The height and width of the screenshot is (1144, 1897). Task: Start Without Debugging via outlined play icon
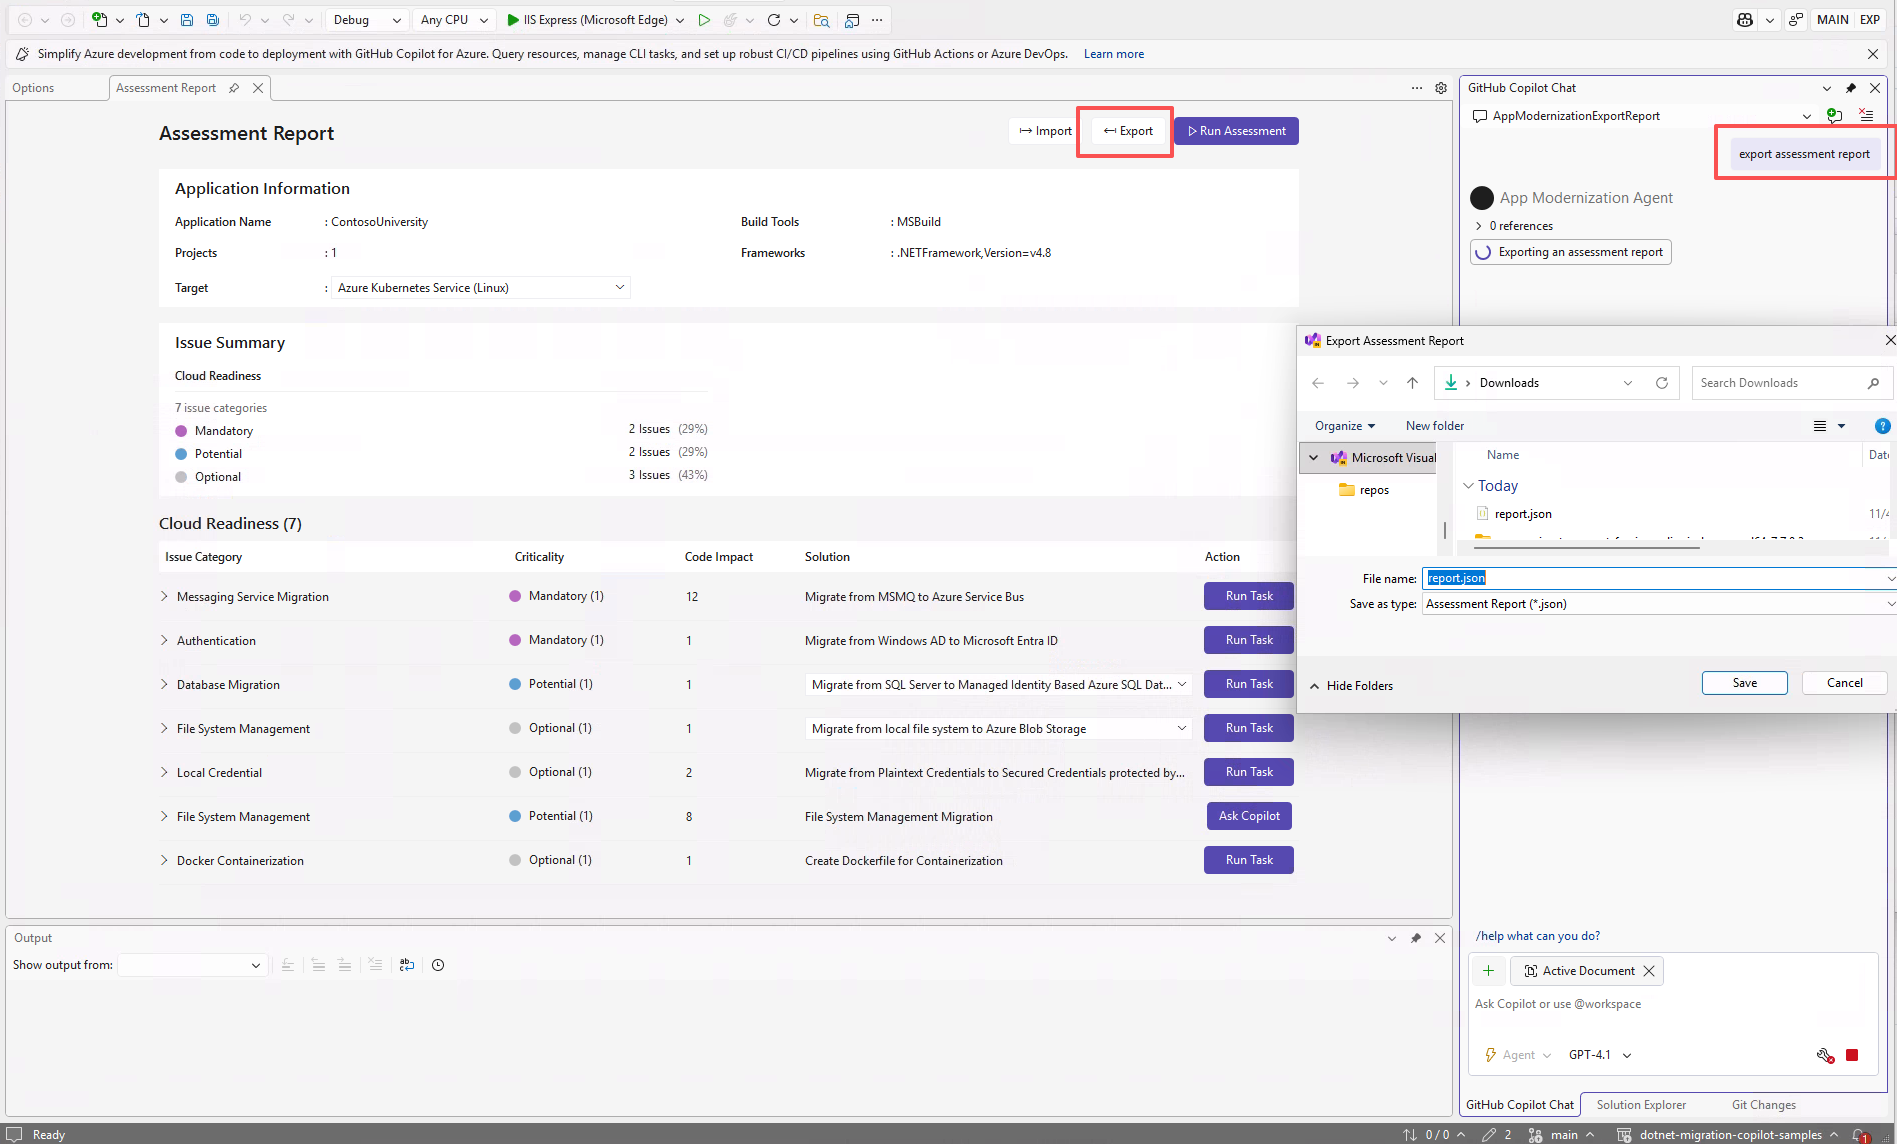point(704,20)
